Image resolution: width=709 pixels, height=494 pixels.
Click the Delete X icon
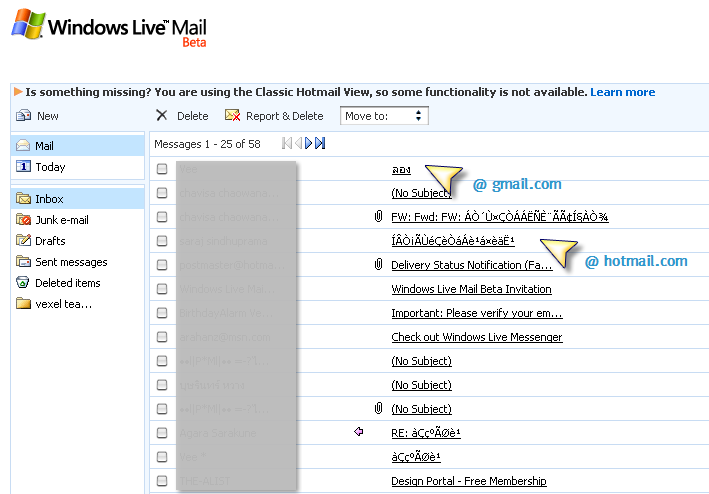tap(161, 116)
